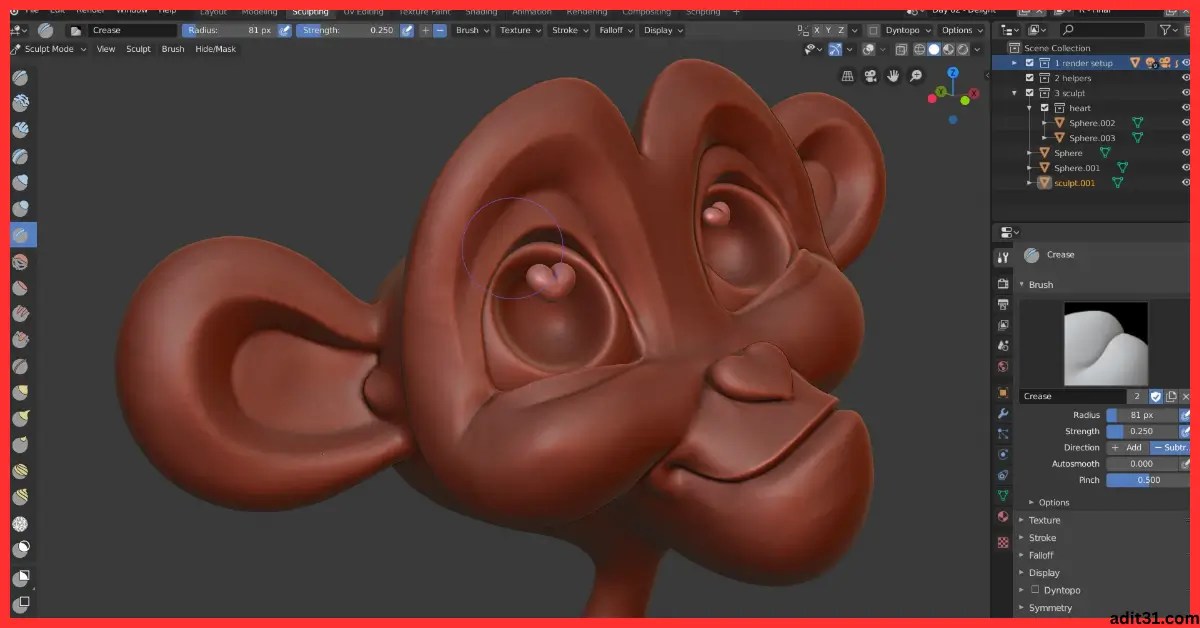The image size is (1200, 628).
Task: Open the Options dropdown in header
Action: click(x=962, y=30)
